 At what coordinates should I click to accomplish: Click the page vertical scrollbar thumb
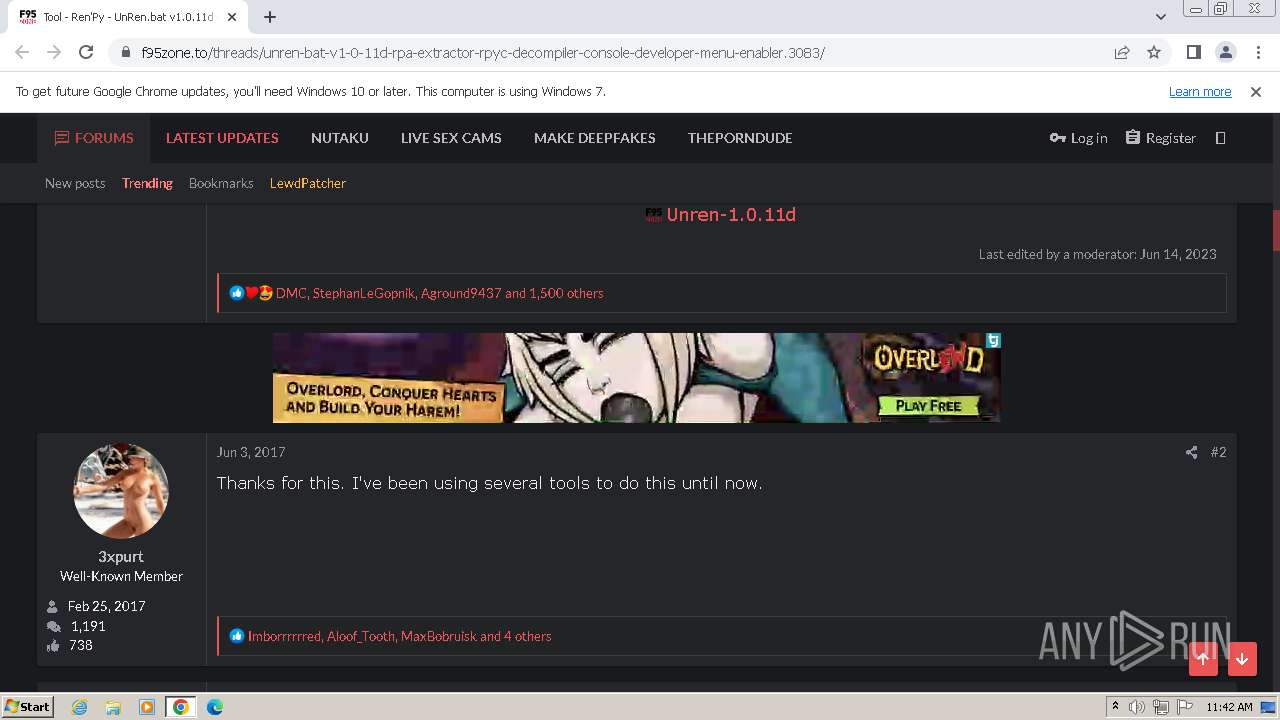(1275, 231)
